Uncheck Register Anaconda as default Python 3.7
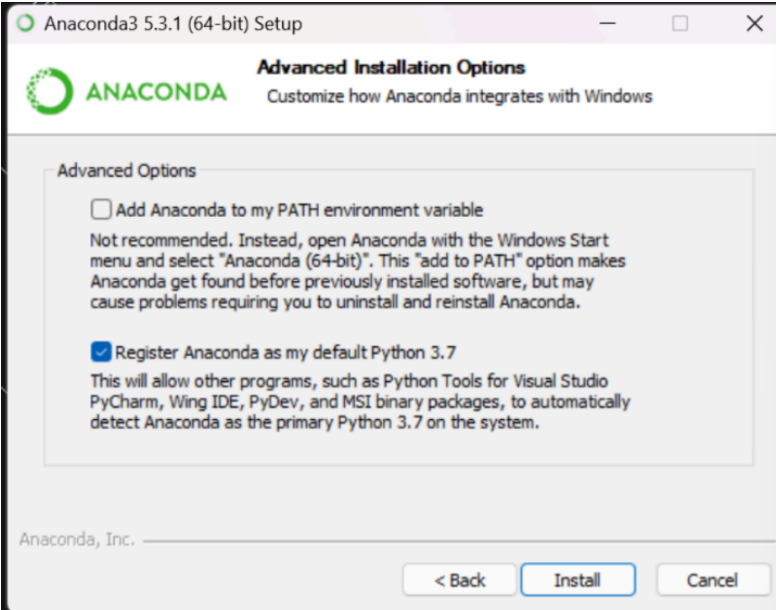This screenshot has width=777, height=610. click(101, 352)
